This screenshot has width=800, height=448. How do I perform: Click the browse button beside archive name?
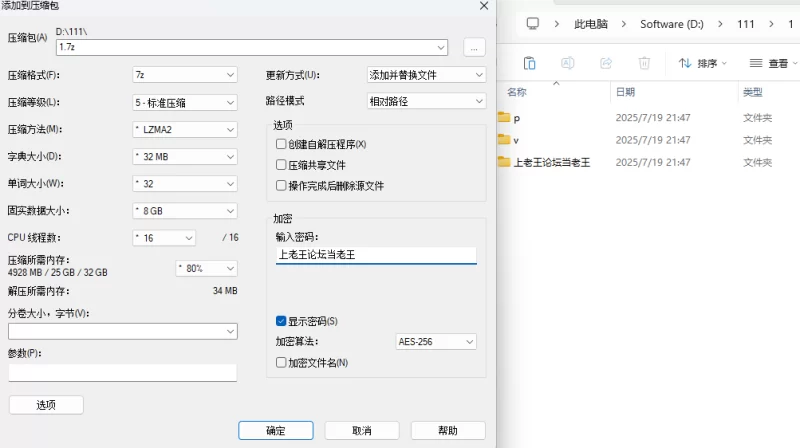tap(474, 47)
